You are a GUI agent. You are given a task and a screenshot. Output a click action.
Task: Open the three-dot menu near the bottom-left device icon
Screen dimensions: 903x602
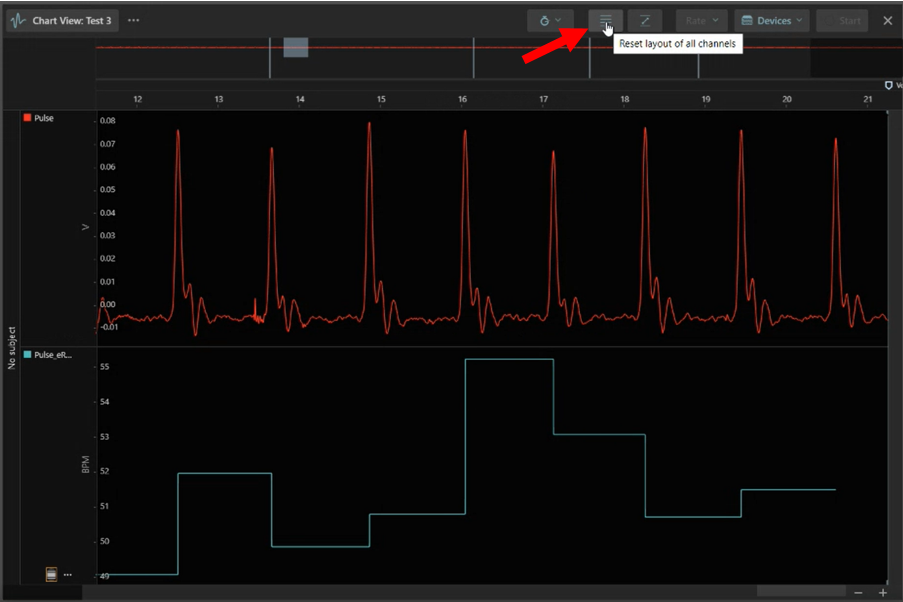click(66, 574)
